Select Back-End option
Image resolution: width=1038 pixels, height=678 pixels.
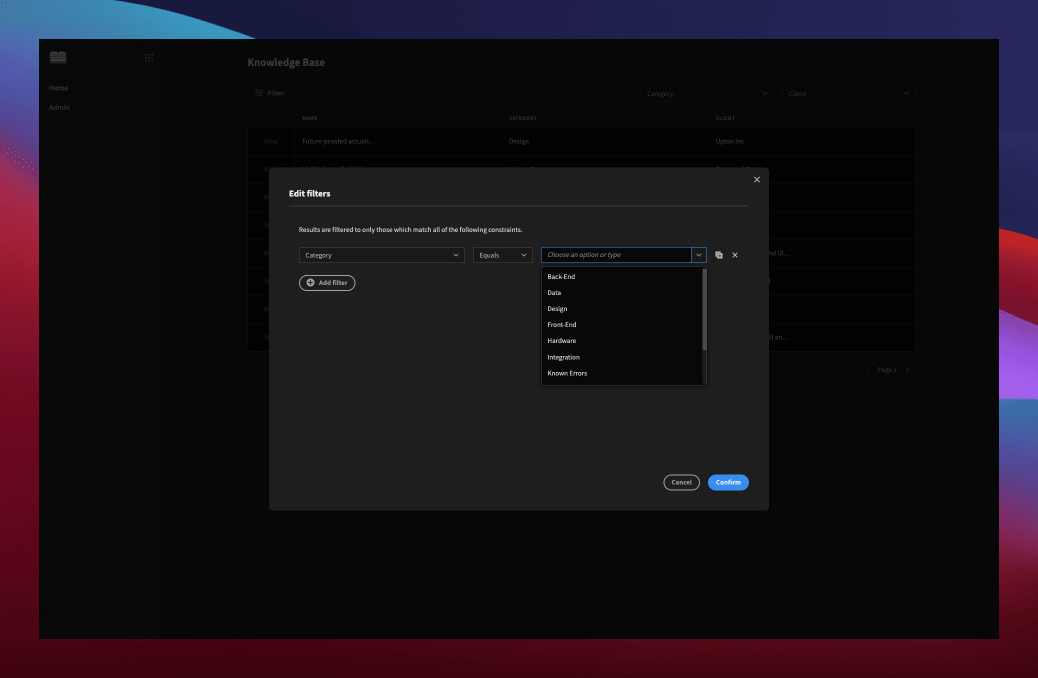pyautogui.click(x=622, y=277)
